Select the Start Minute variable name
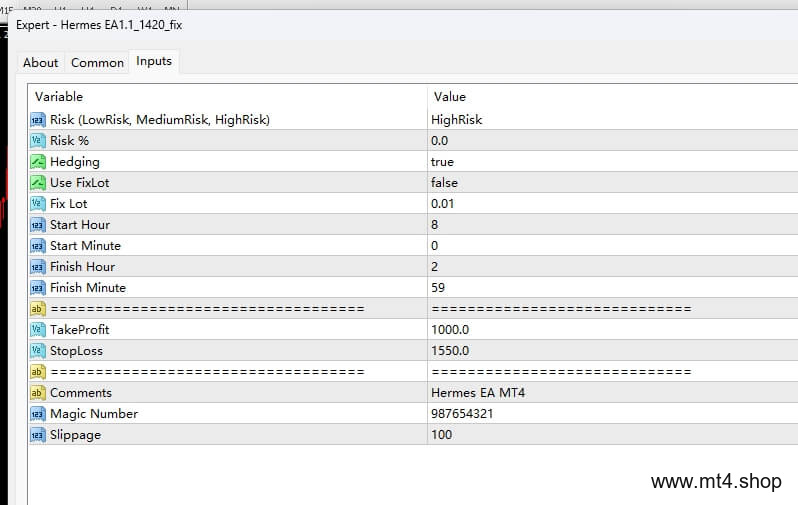The width and height of the screenshot is (798, 505). pos(85,246)
